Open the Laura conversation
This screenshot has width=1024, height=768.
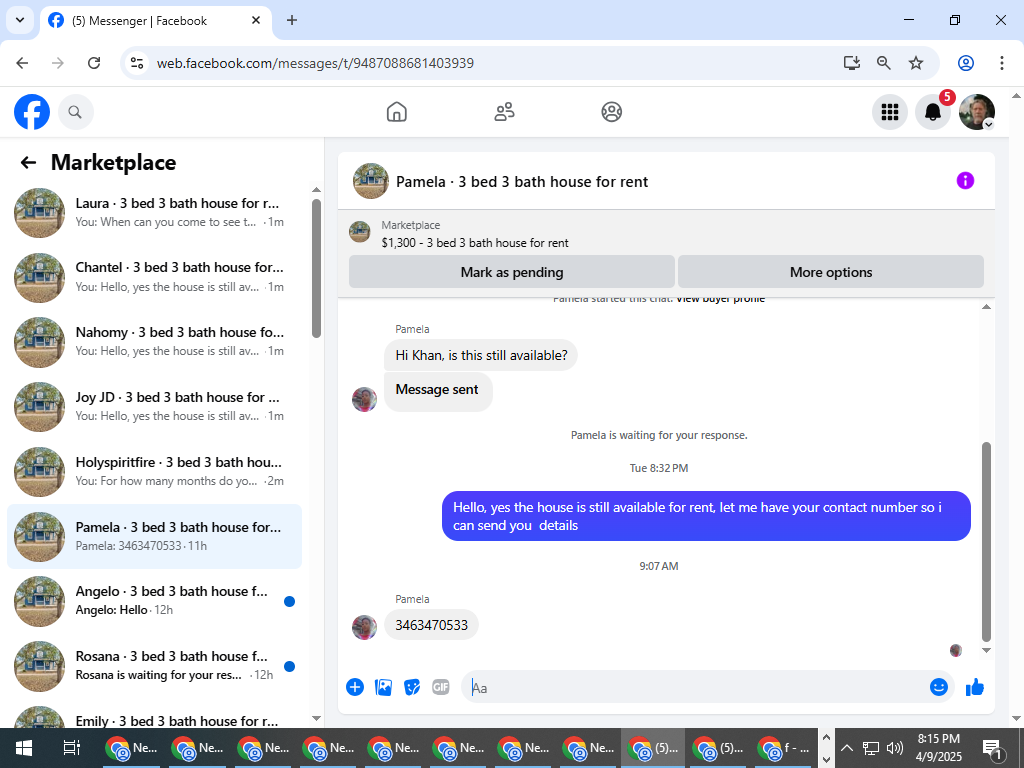155,213
